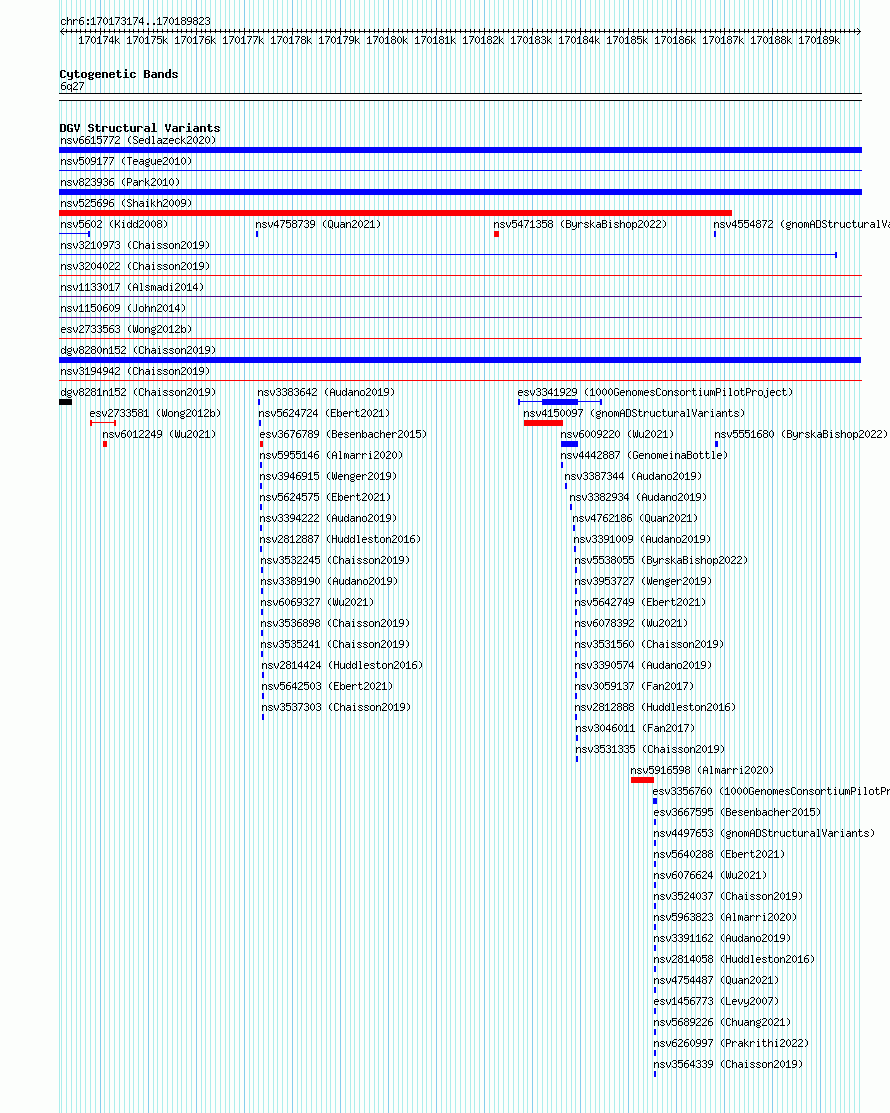Select nsv3046011 (Fan2017) label
This screenshot has height=1113, width=890.
(635, 728)
